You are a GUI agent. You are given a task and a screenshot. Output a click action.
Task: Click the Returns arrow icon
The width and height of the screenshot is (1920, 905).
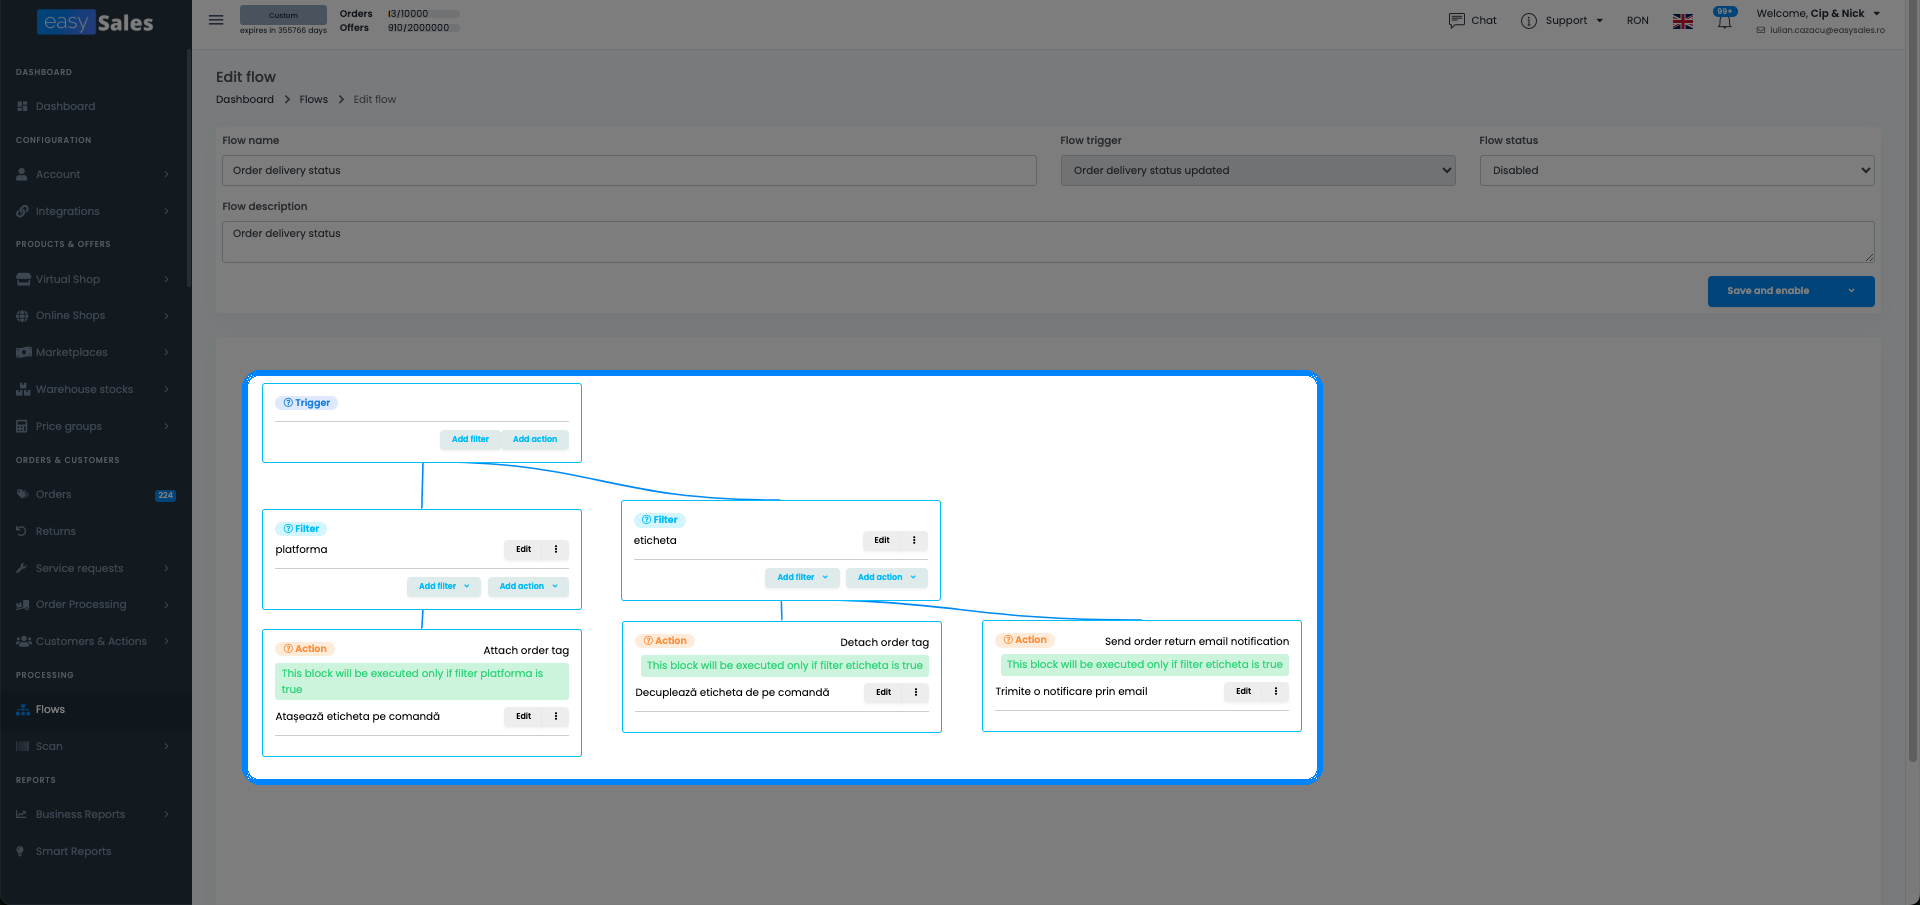click(x=22, y=531)
